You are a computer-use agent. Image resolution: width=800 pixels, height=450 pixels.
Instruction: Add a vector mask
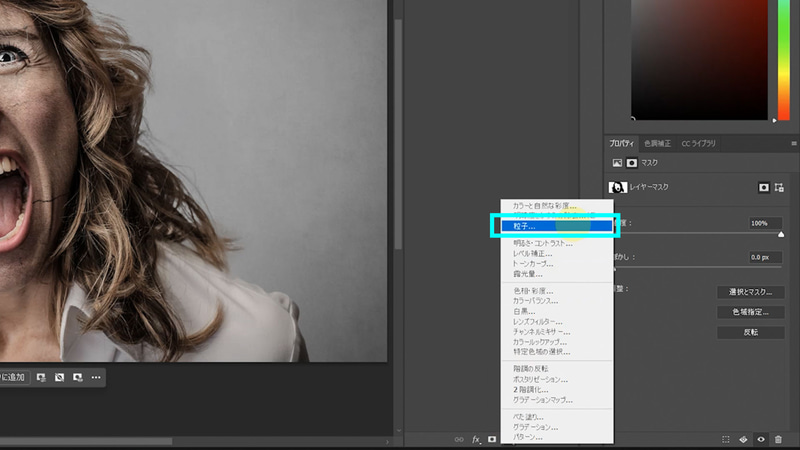click(779, 188)
